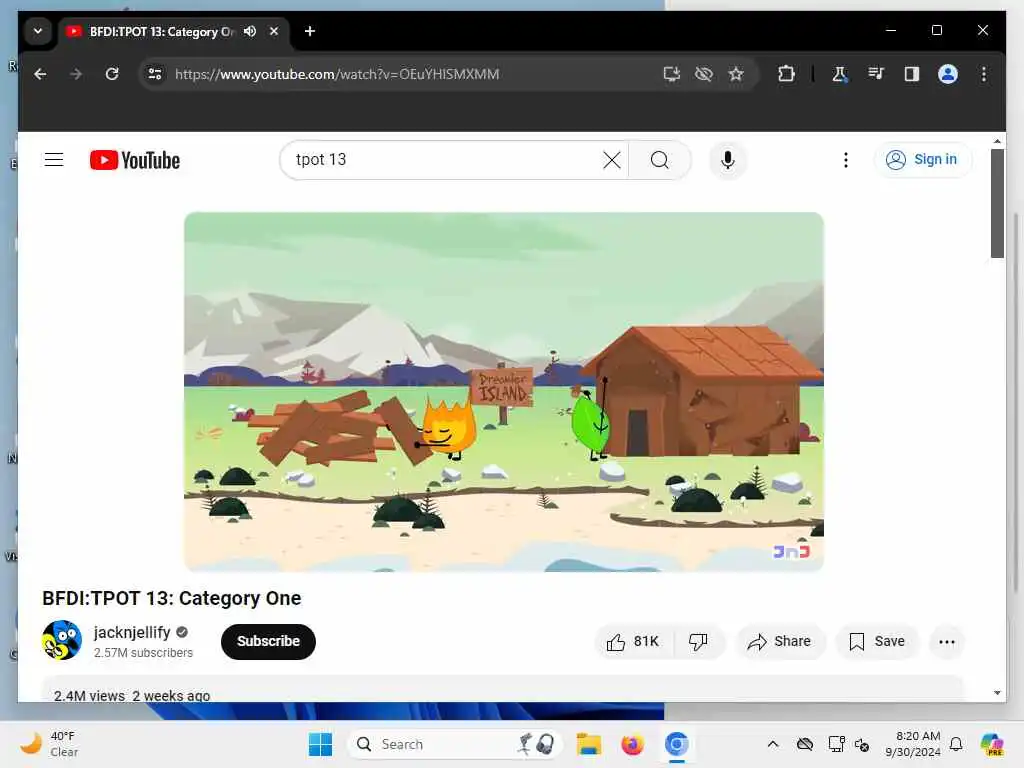Screen dimensions: 1024x768
Task: Start voice search with microphone
Action: pos(728,160)
